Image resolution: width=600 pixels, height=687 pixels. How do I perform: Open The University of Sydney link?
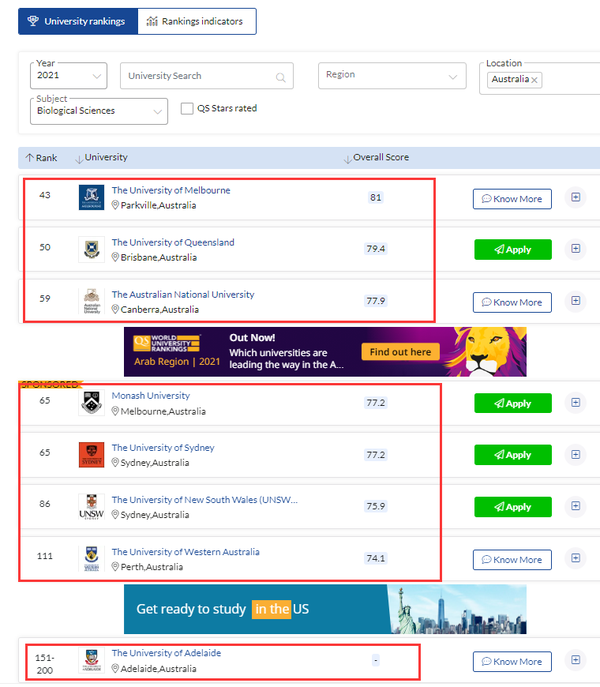pos(163,448)
